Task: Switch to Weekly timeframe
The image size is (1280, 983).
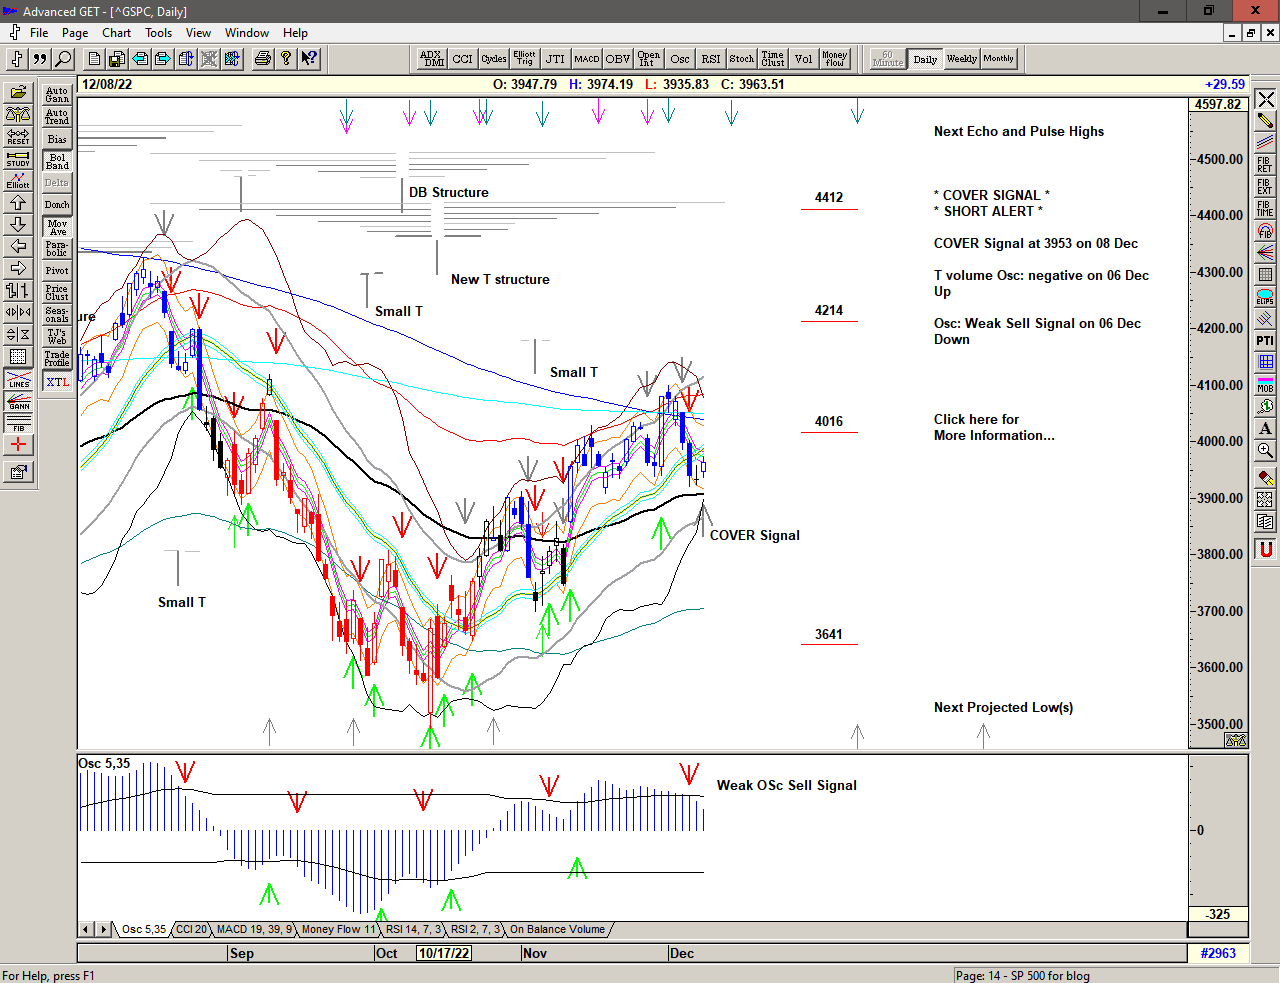Action: pos(961,59)
